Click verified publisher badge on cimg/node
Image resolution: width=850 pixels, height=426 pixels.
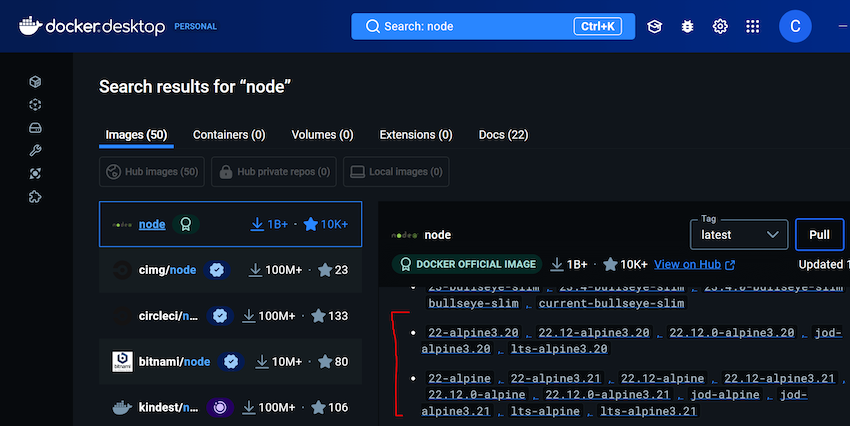pos(217,270)
